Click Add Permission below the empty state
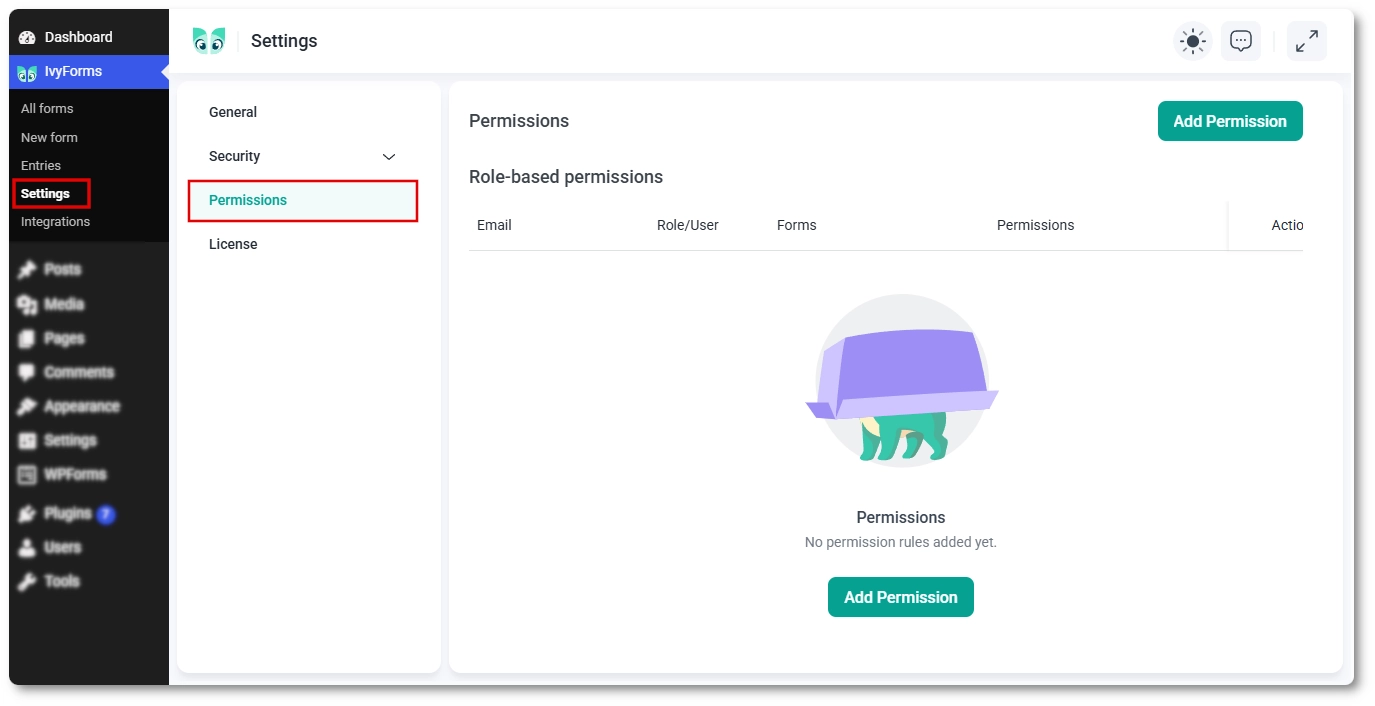The width and height of the screenshot is (1375, 706). pos(901,597)
